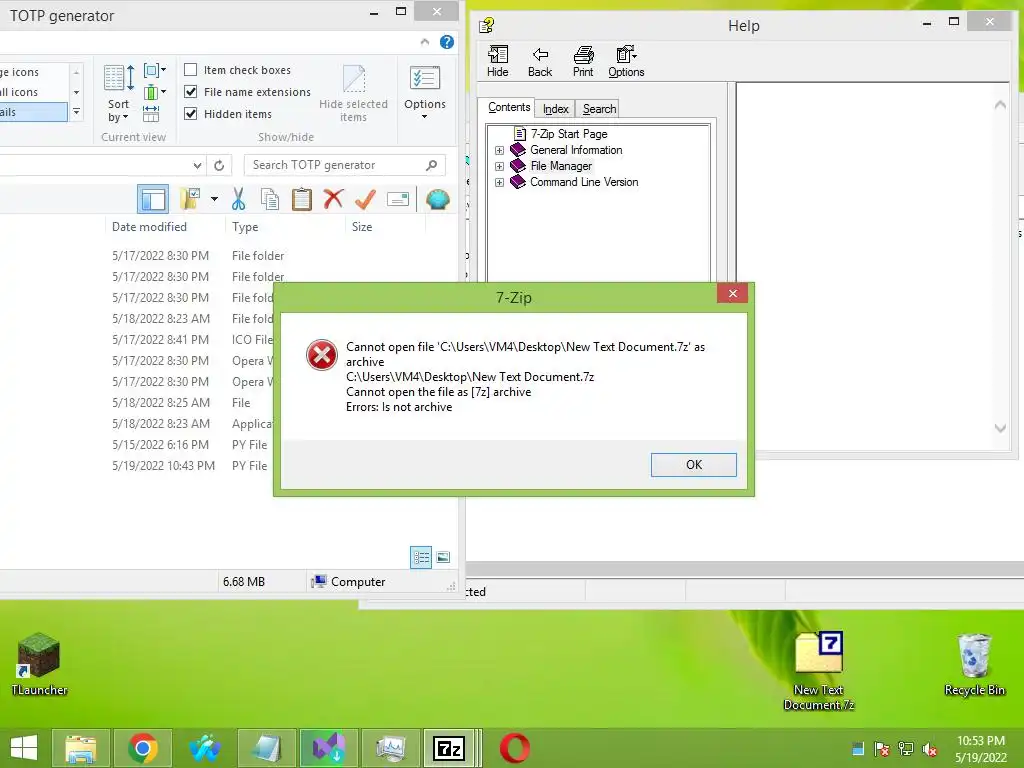Refresh the TOTP generator folder
Image resolution: width=1024 pixels, height=768 pixels.
coord(219,165)
